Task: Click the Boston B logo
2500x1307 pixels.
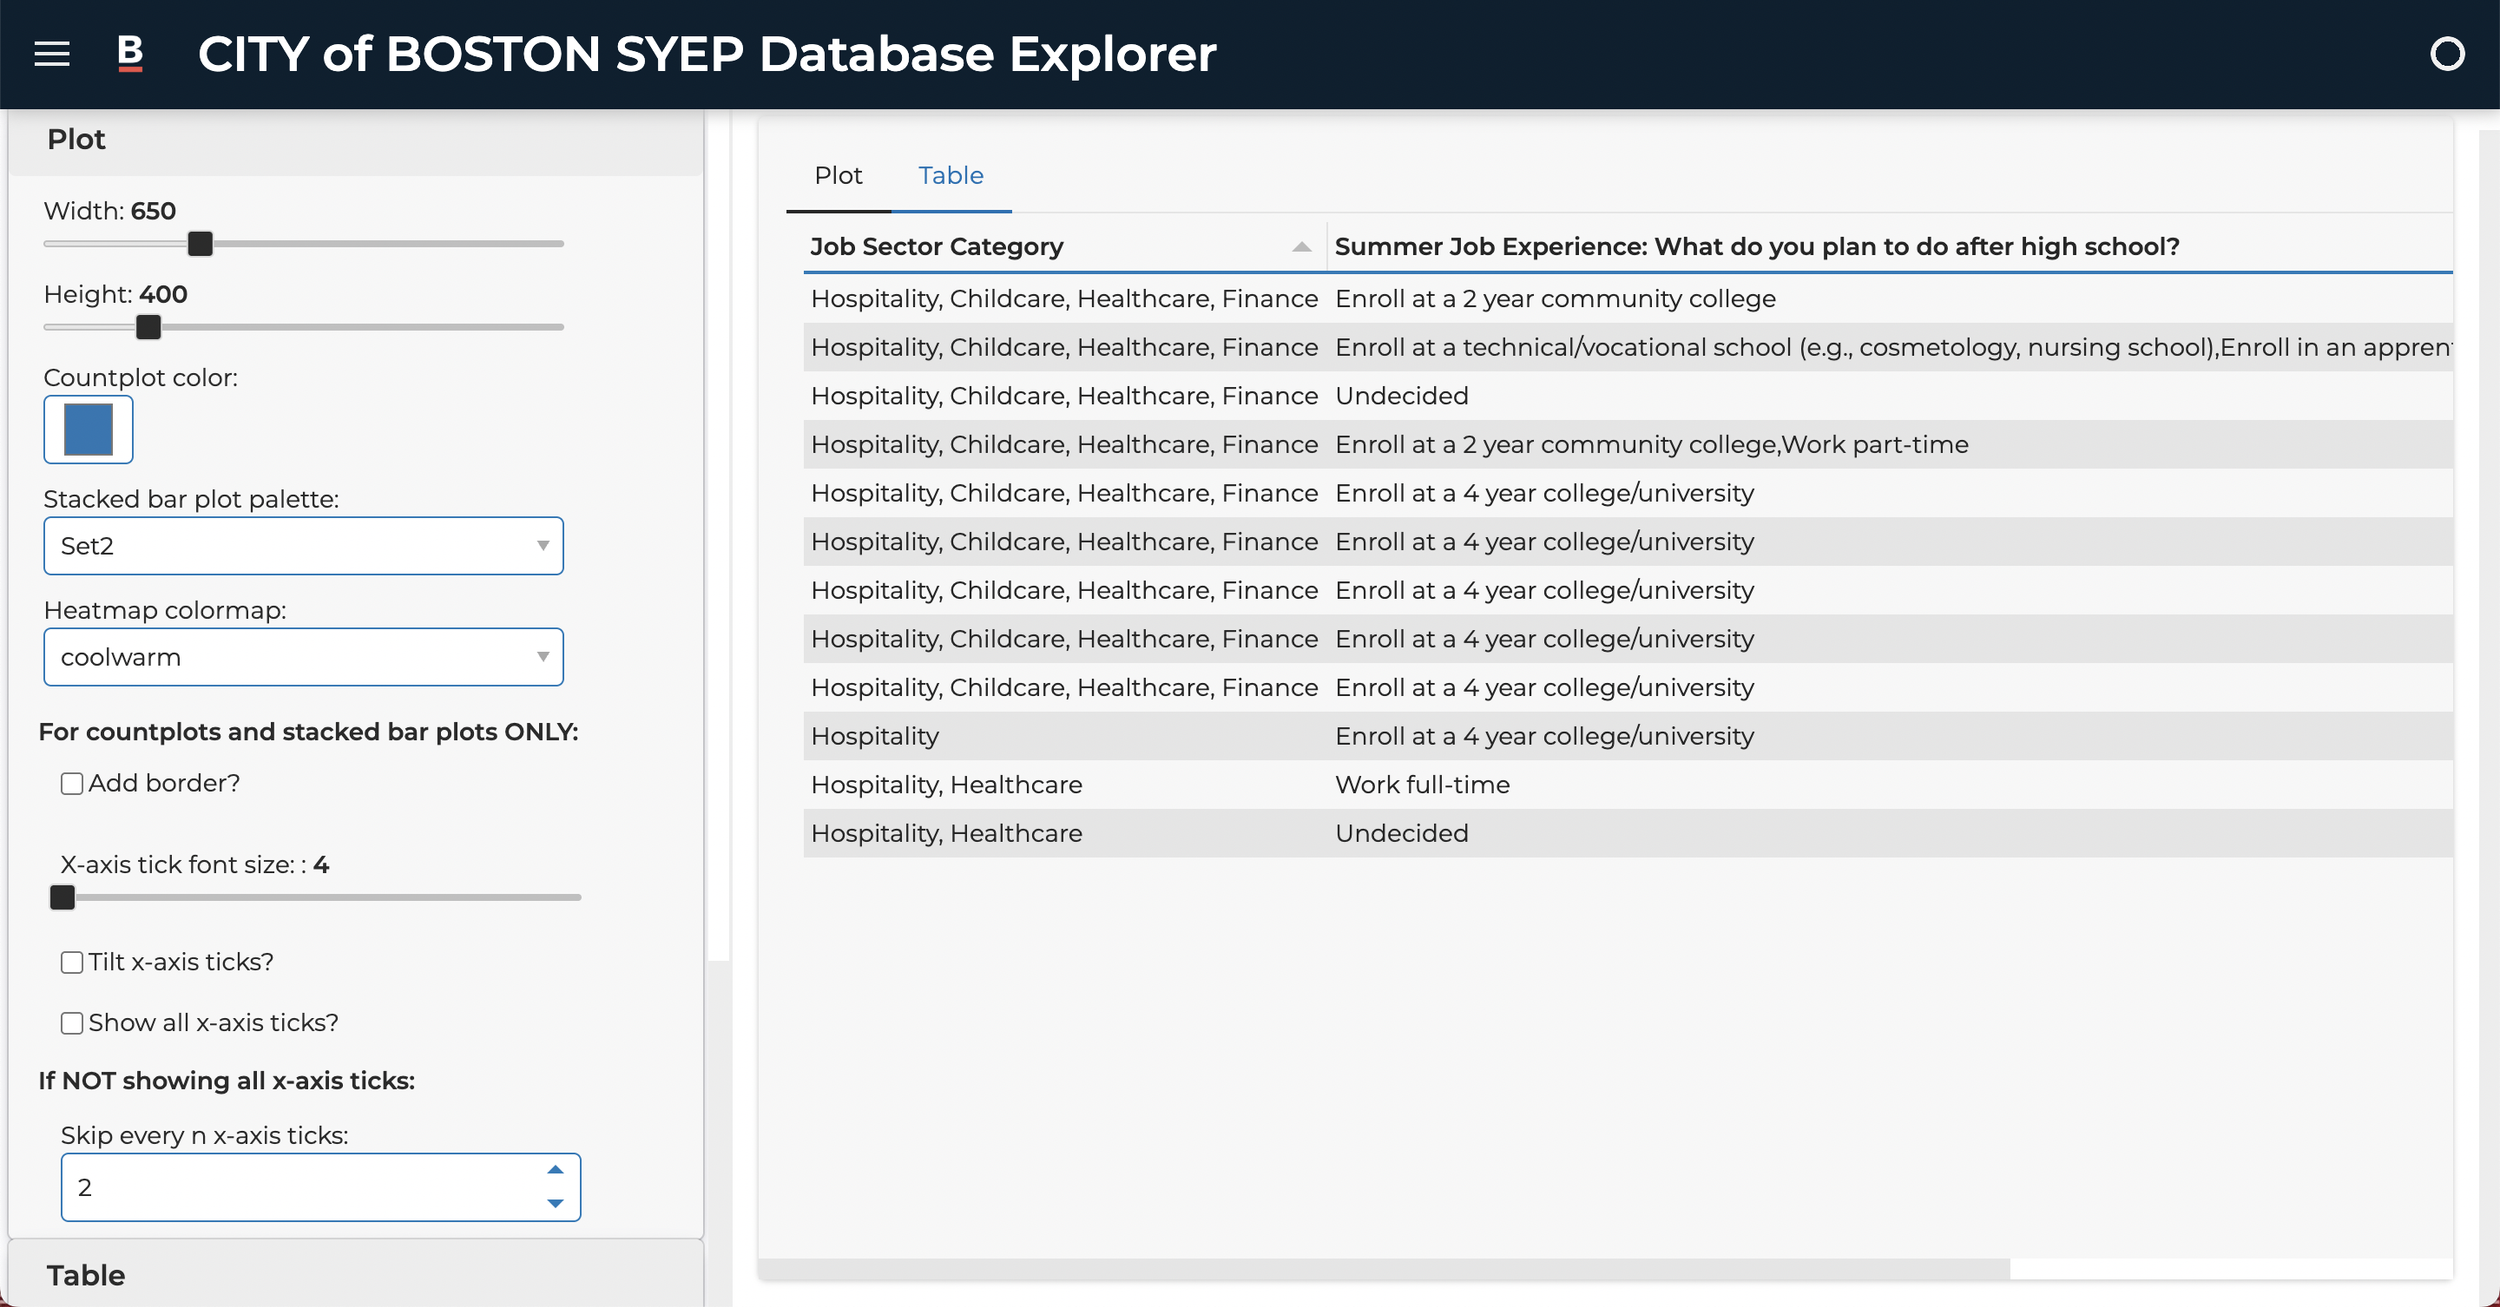Action: [x=130, y=54]
